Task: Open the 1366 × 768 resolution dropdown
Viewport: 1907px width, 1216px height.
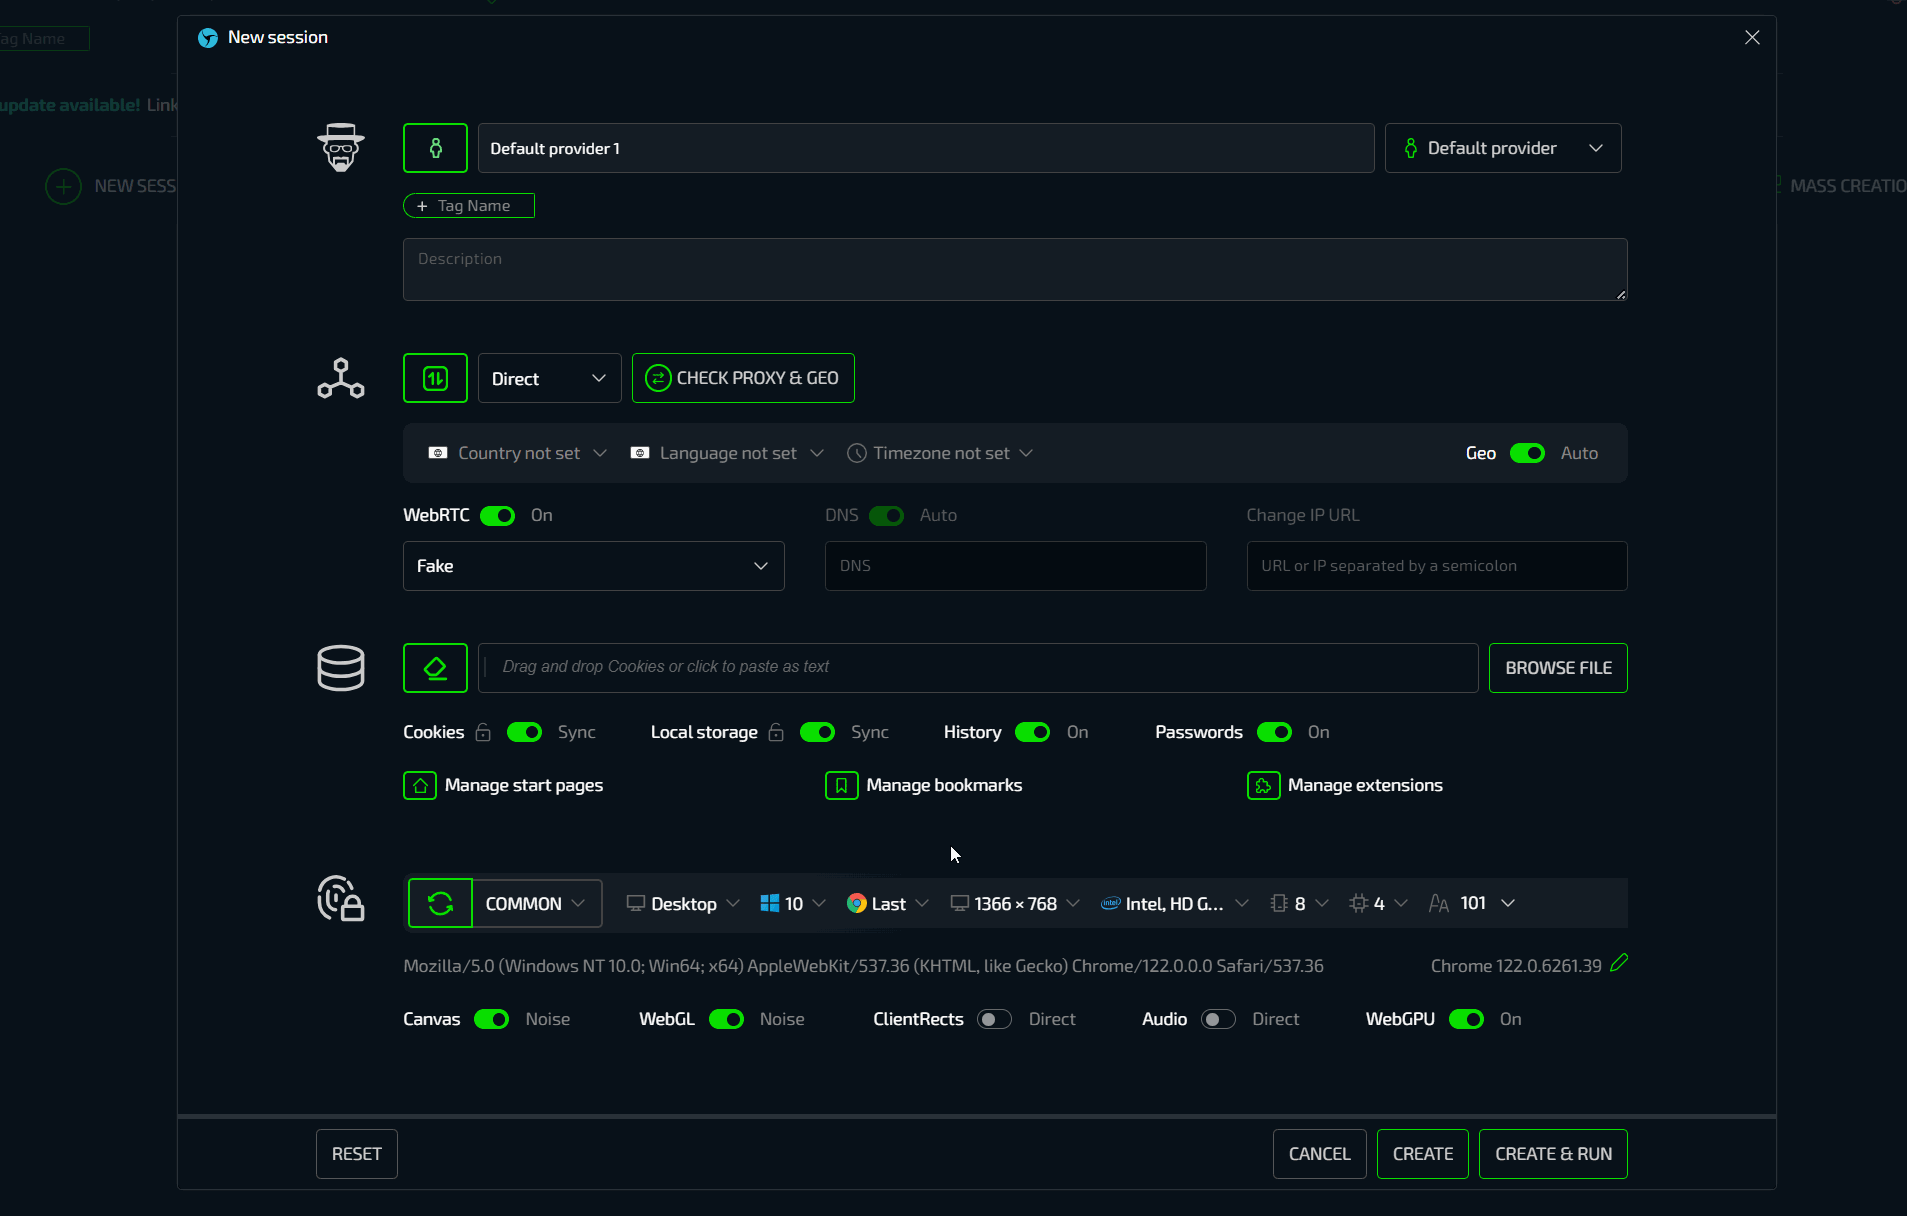Action: (x=1015, y=904)
